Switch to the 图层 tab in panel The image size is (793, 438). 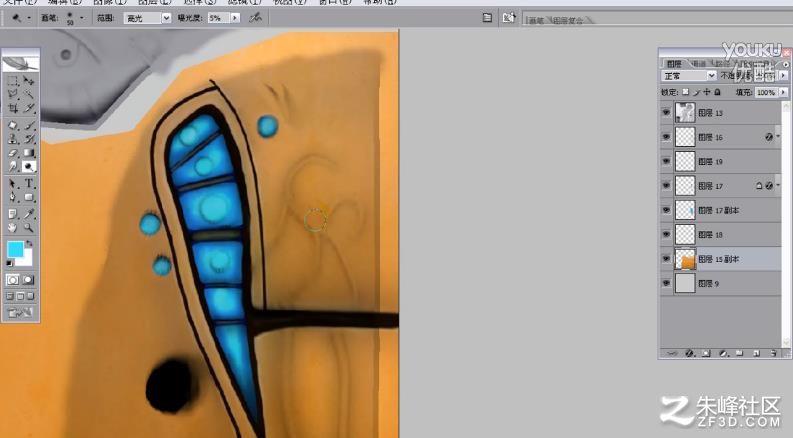[674, 64]
